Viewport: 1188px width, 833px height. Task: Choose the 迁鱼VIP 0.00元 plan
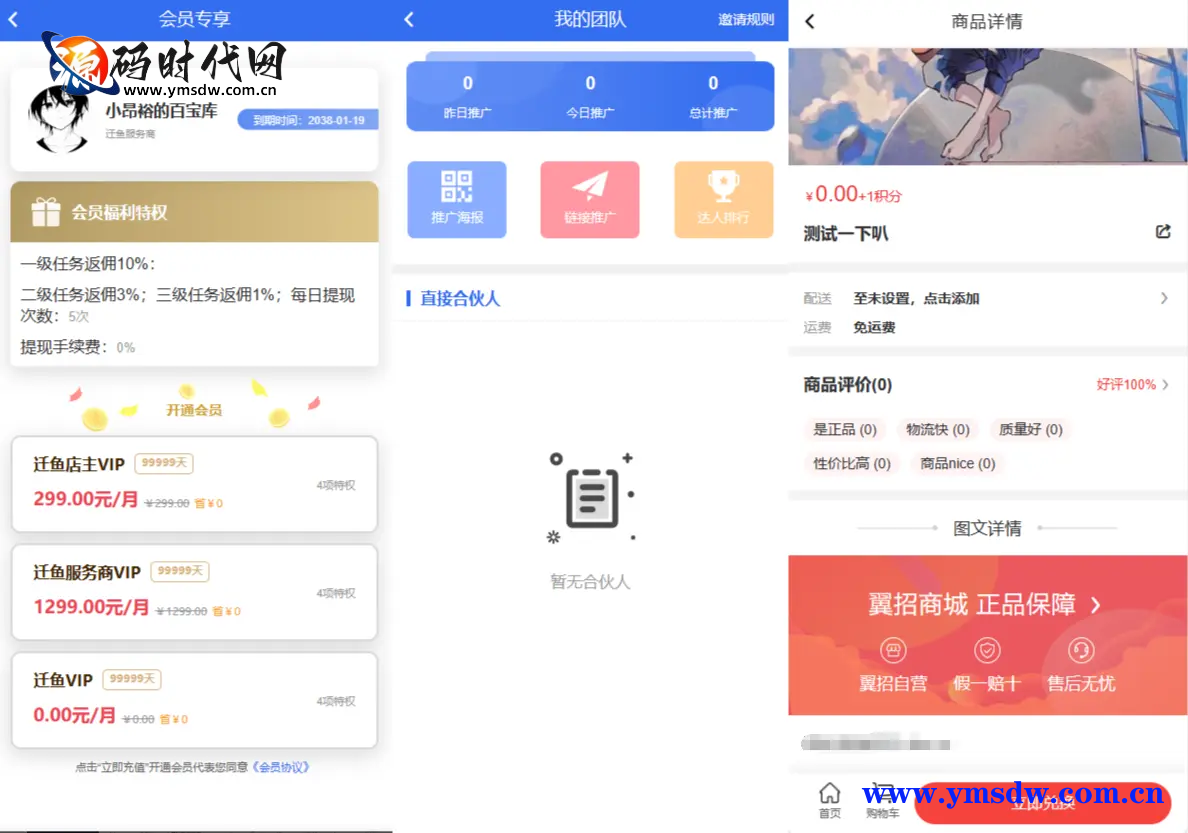coord(194,700)
